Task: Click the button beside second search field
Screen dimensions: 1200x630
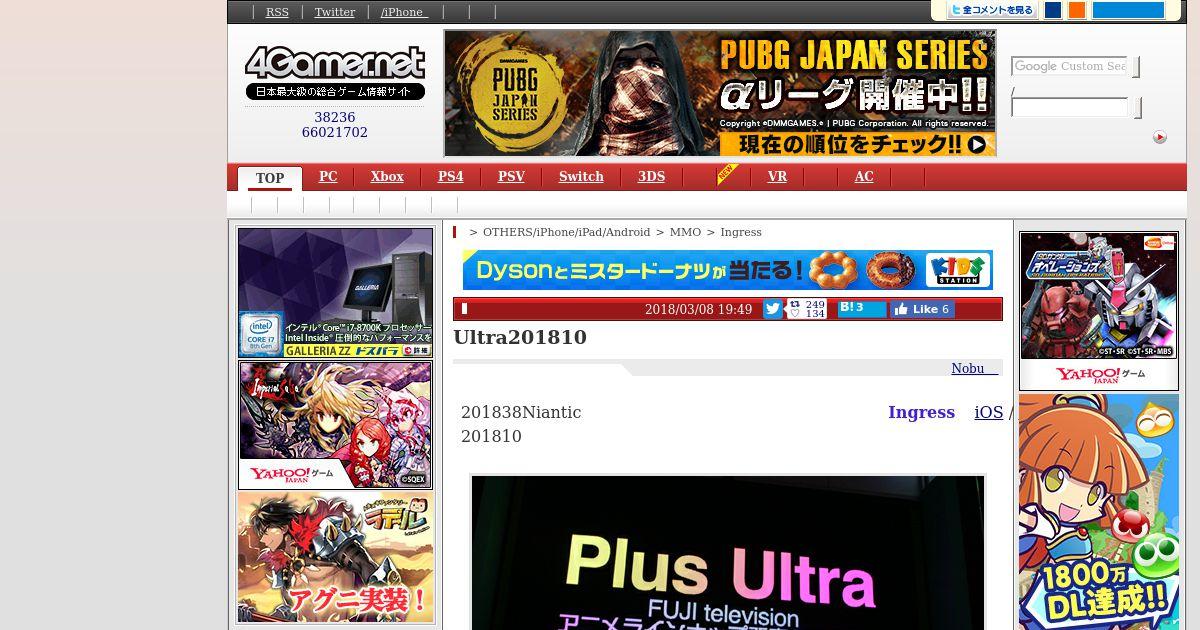Action: coord(1138,108)
